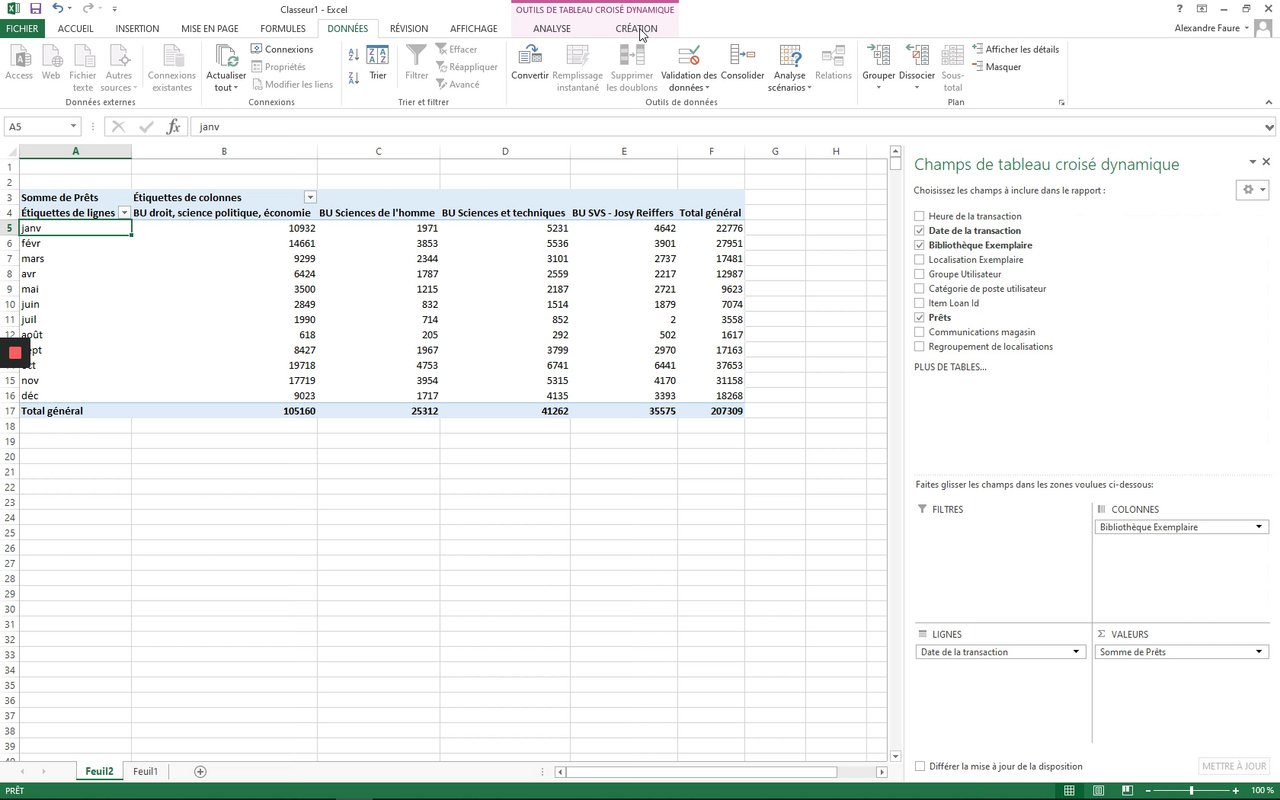The width and height of the screenshot is (1280, 800).
Task: Sort ascending A to Z
Action: coord(354,57)
